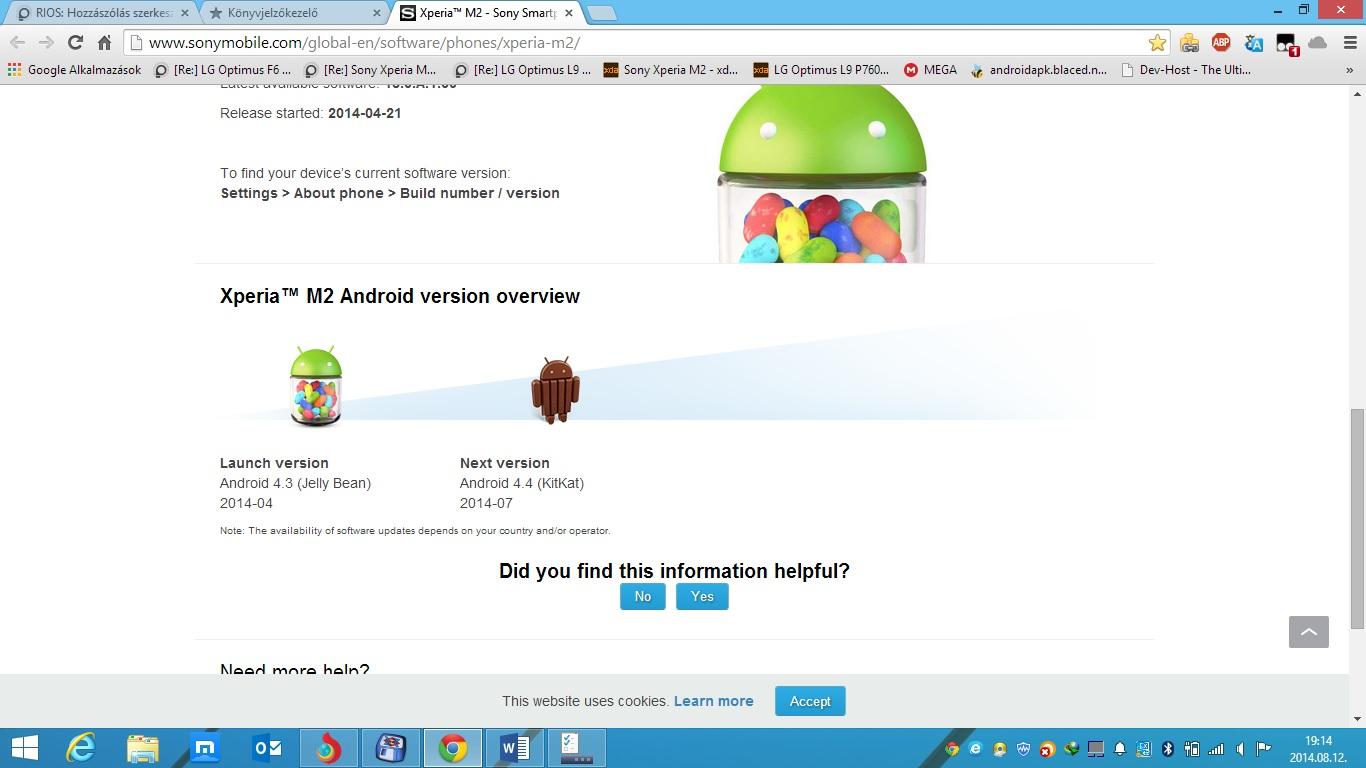
Task: Open Maxthon browser from the taskbar
Action: (205, 748)
